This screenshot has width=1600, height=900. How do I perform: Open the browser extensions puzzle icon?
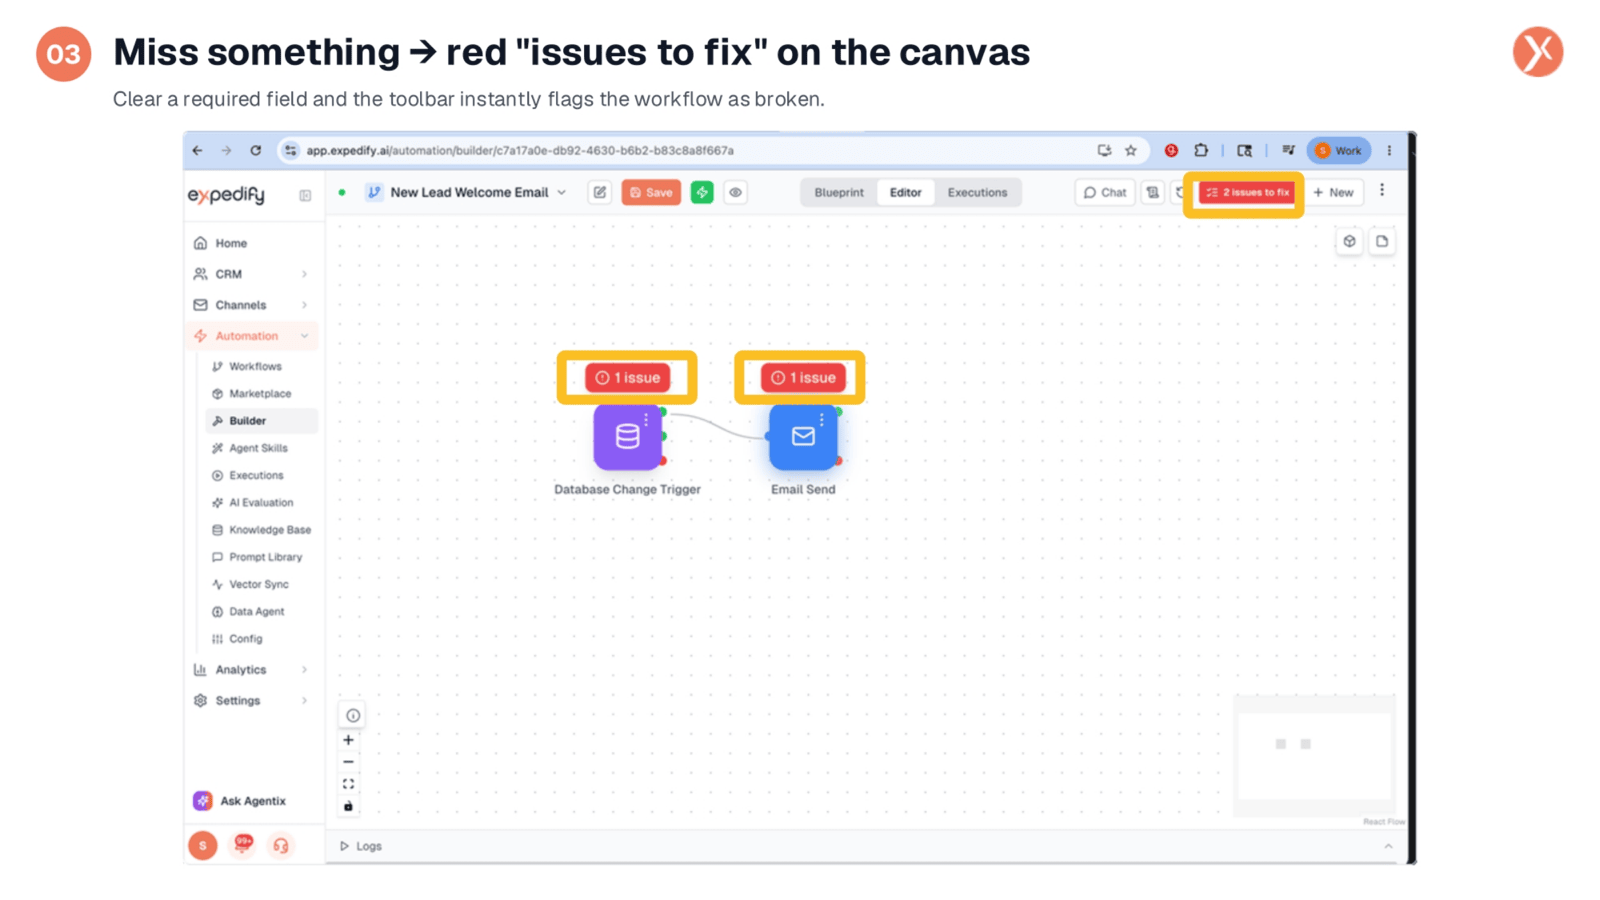click(1201, 151)
